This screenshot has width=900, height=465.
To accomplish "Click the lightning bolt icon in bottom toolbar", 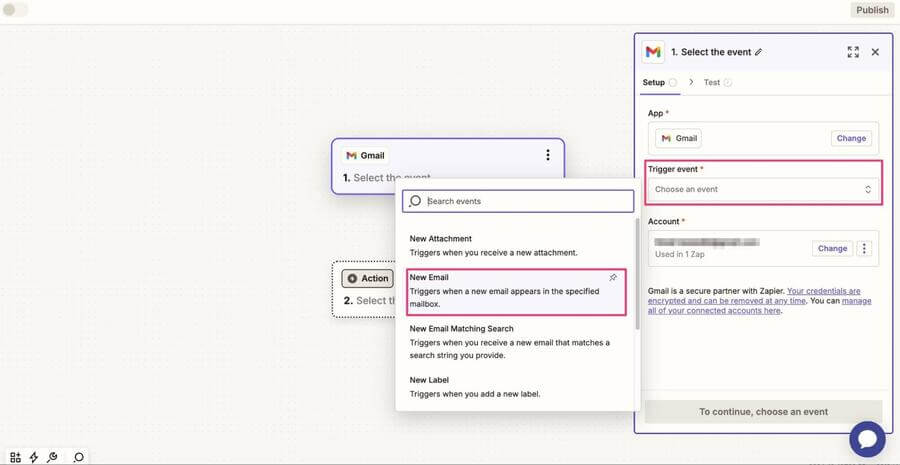I will coord(34,457).
